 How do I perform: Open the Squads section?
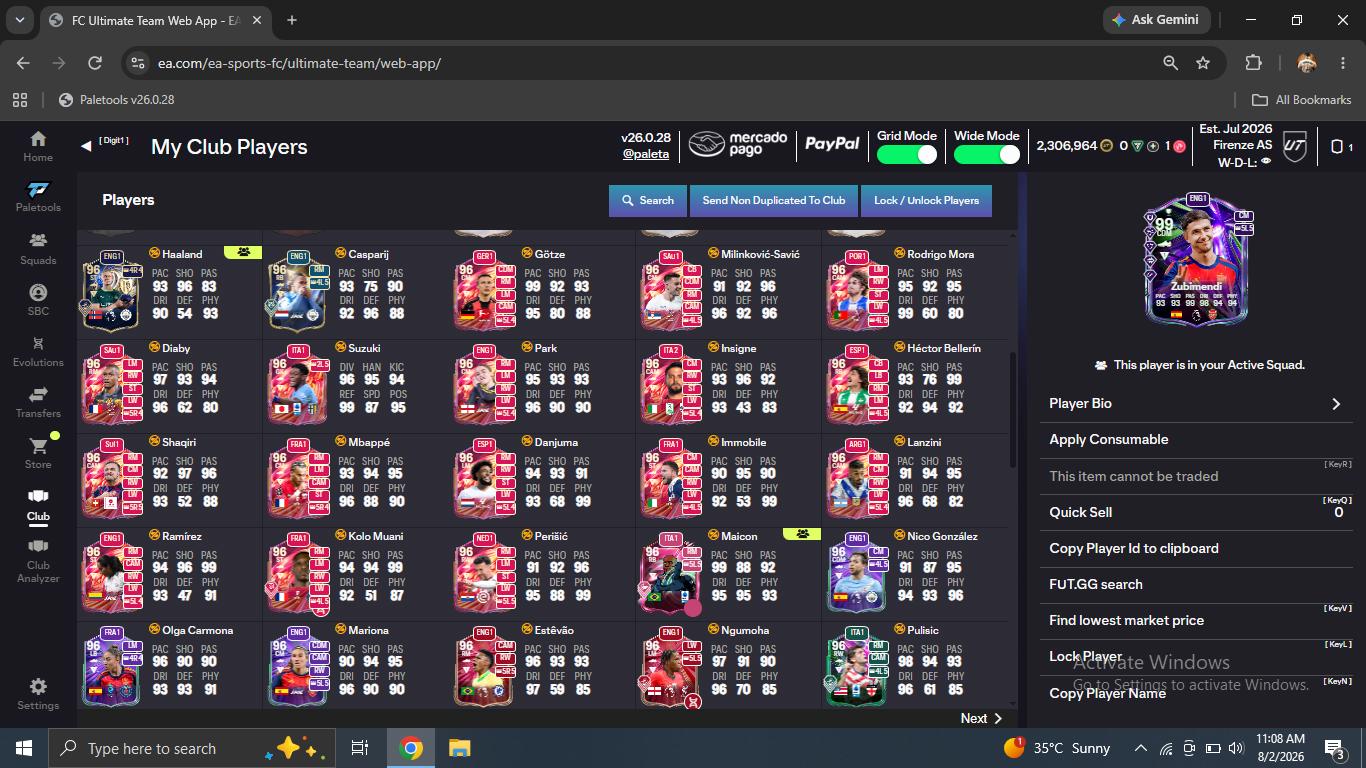38,249
